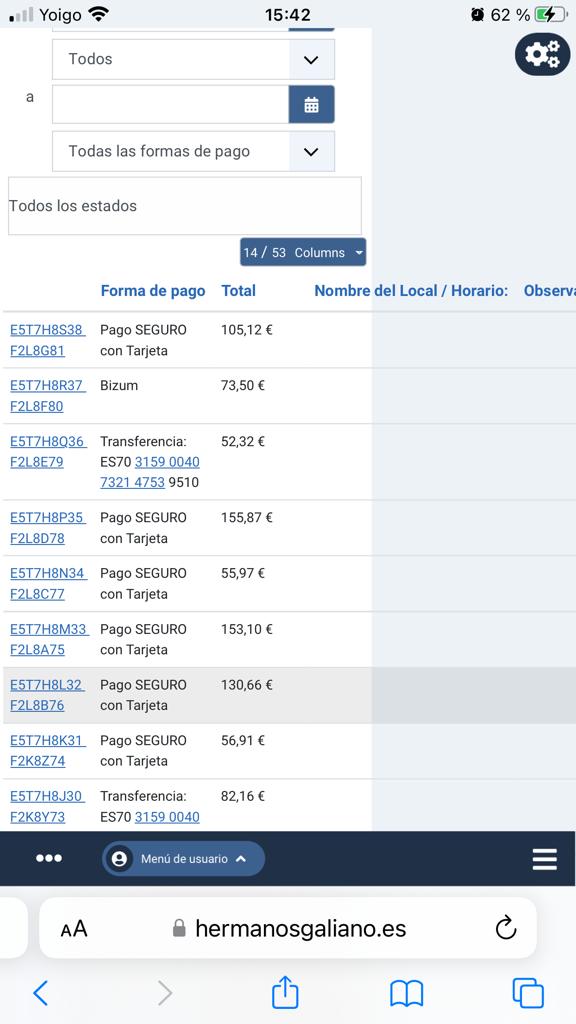This screenshot has height=1024, width=576.
Task: Open invoice link F2L8F80
Action: pos(37,406)
